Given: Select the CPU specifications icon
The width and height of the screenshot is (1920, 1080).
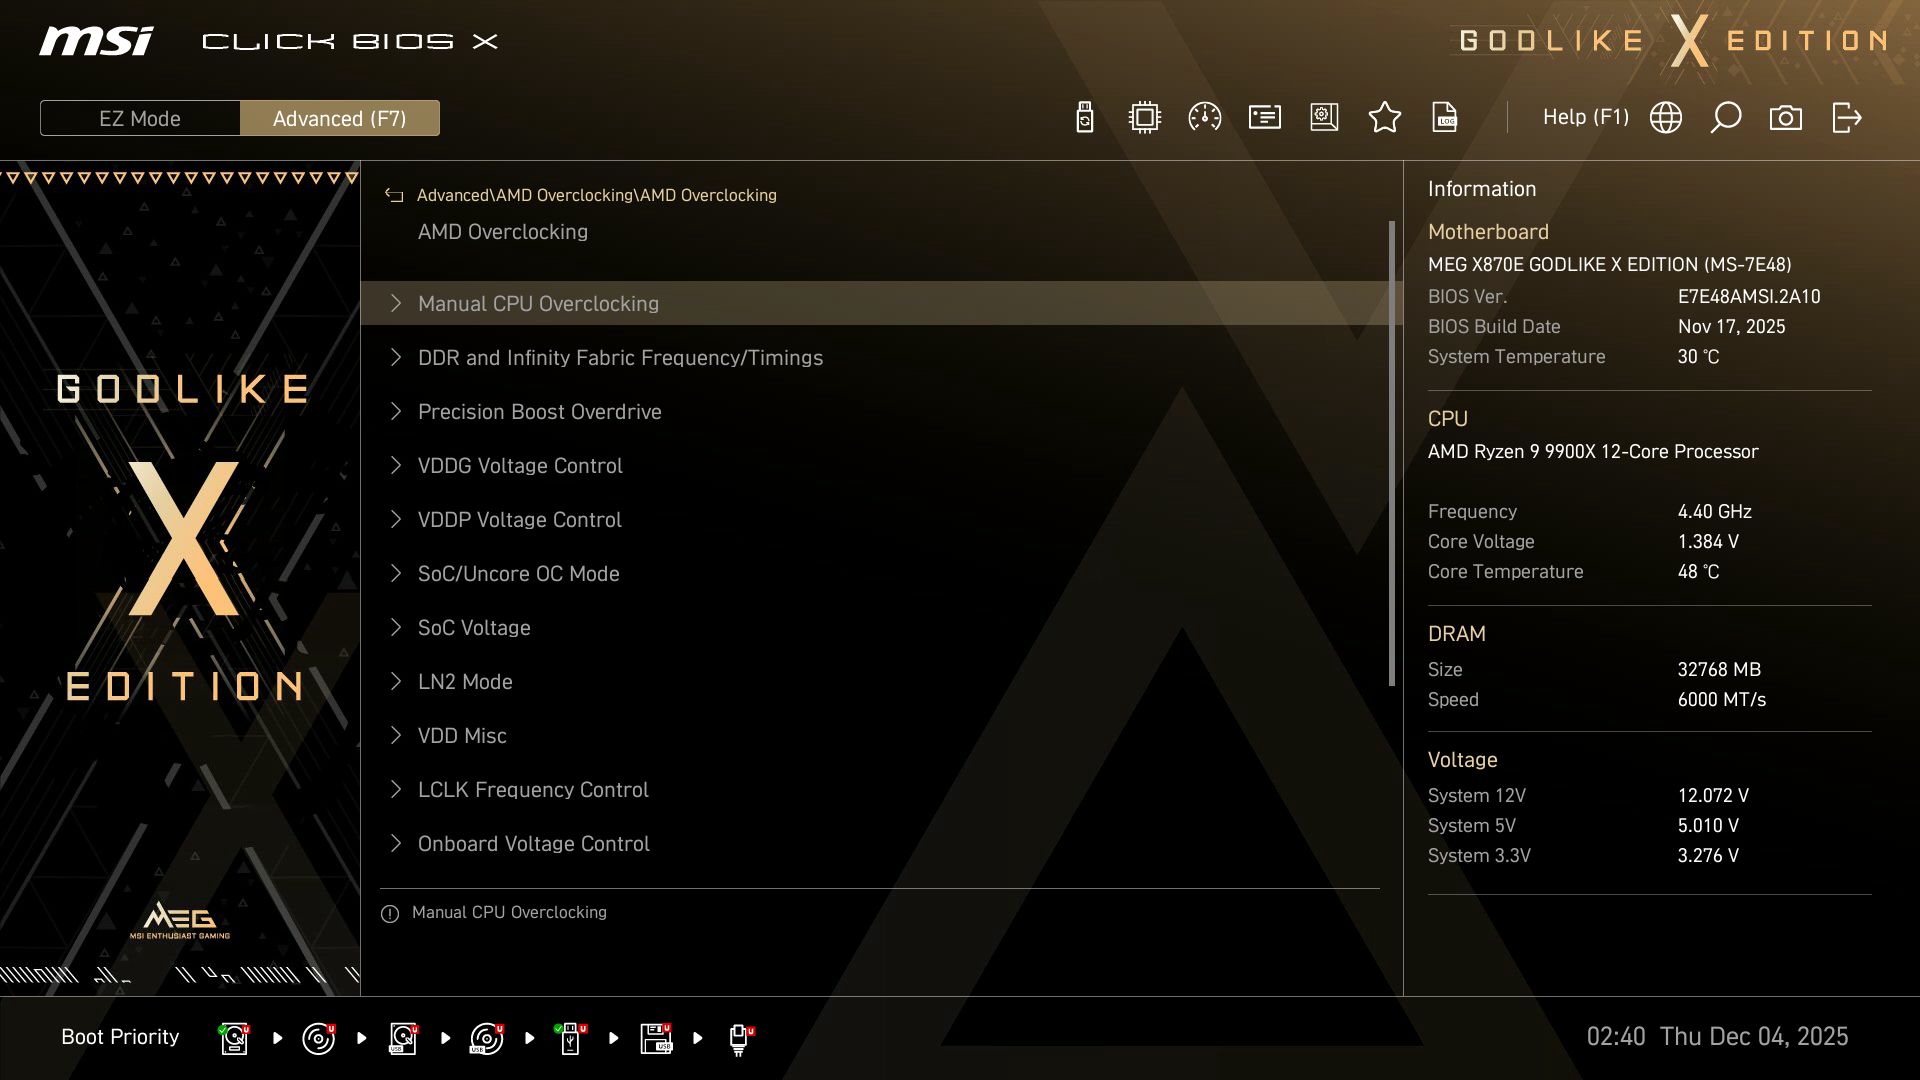Looking at the screenshot, I should [x=1144, y=117].
